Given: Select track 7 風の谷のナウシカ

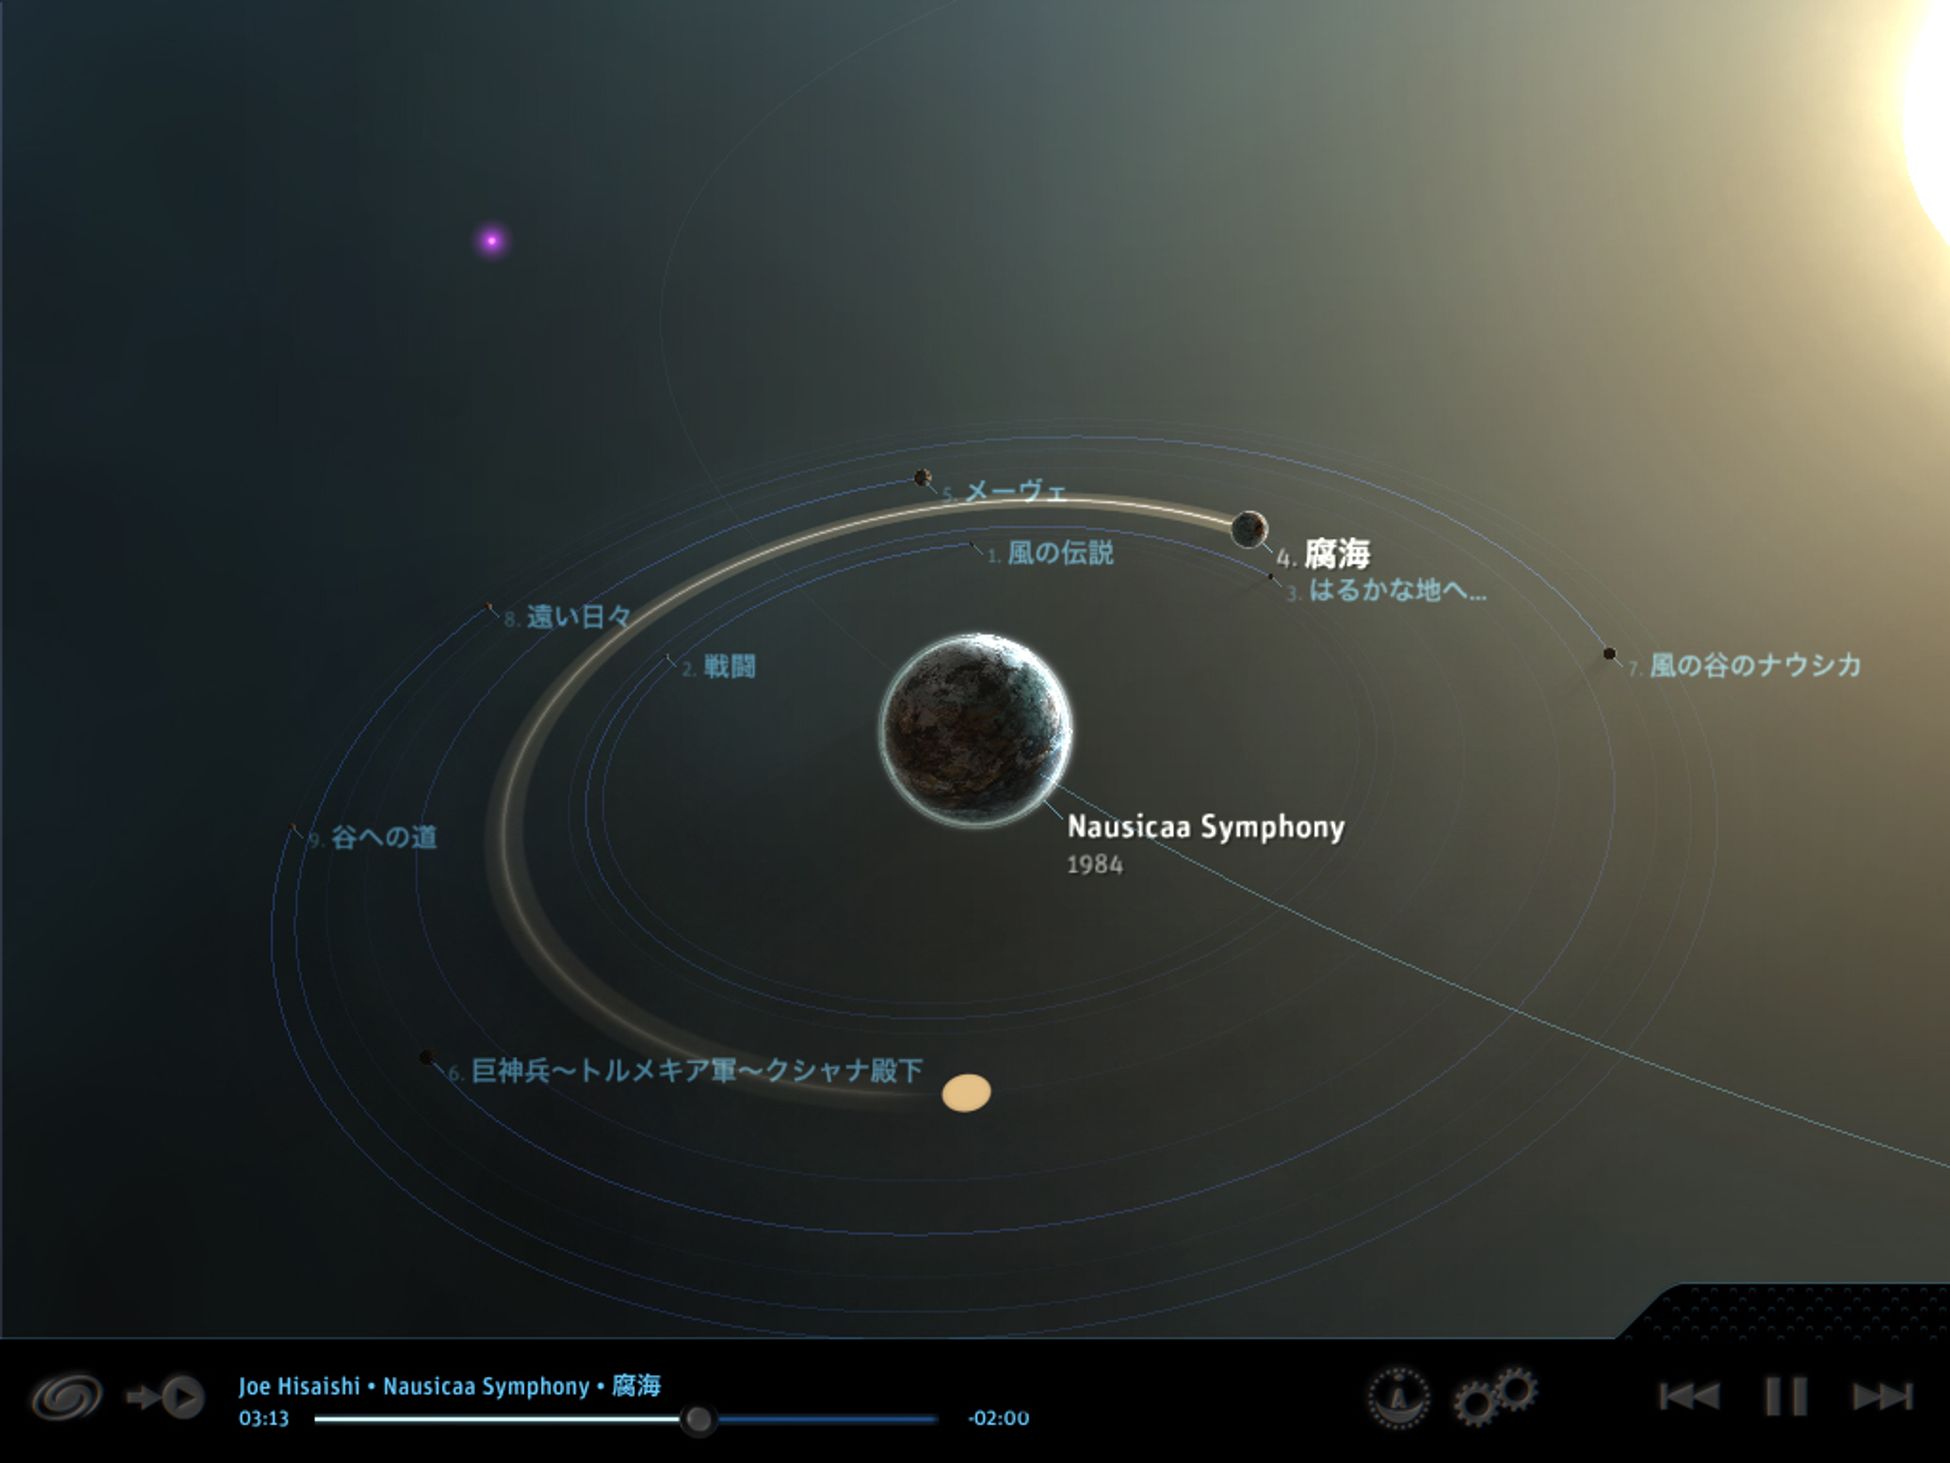Looking at the screenshot, I should click(1744, 665).
